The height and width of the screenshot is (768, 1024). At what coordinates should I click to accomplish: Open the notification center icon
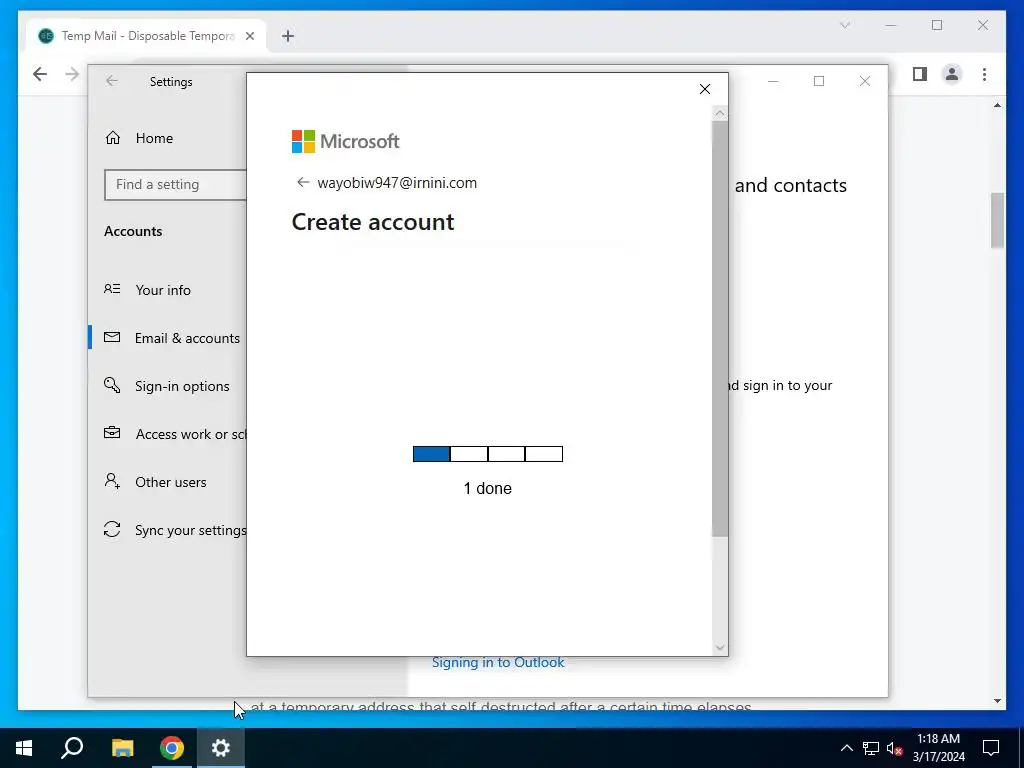pos(991,748)
